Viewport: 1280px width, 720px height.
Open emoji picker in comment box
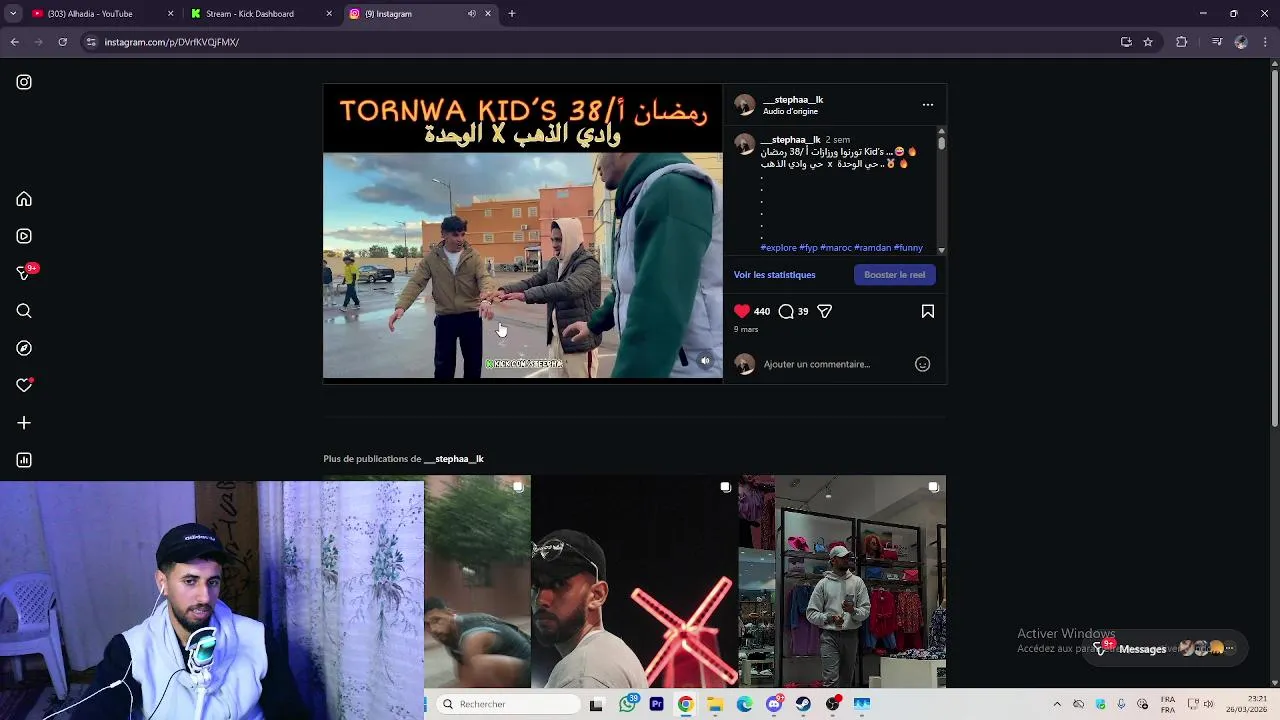[923, 364]
